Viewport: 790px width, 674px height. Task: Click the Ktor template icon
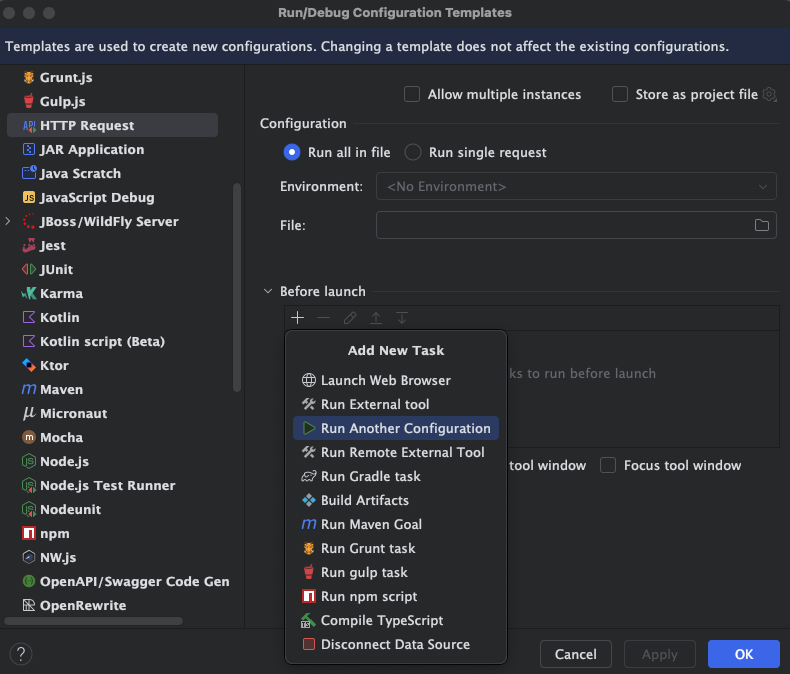(x=29, y=365)
